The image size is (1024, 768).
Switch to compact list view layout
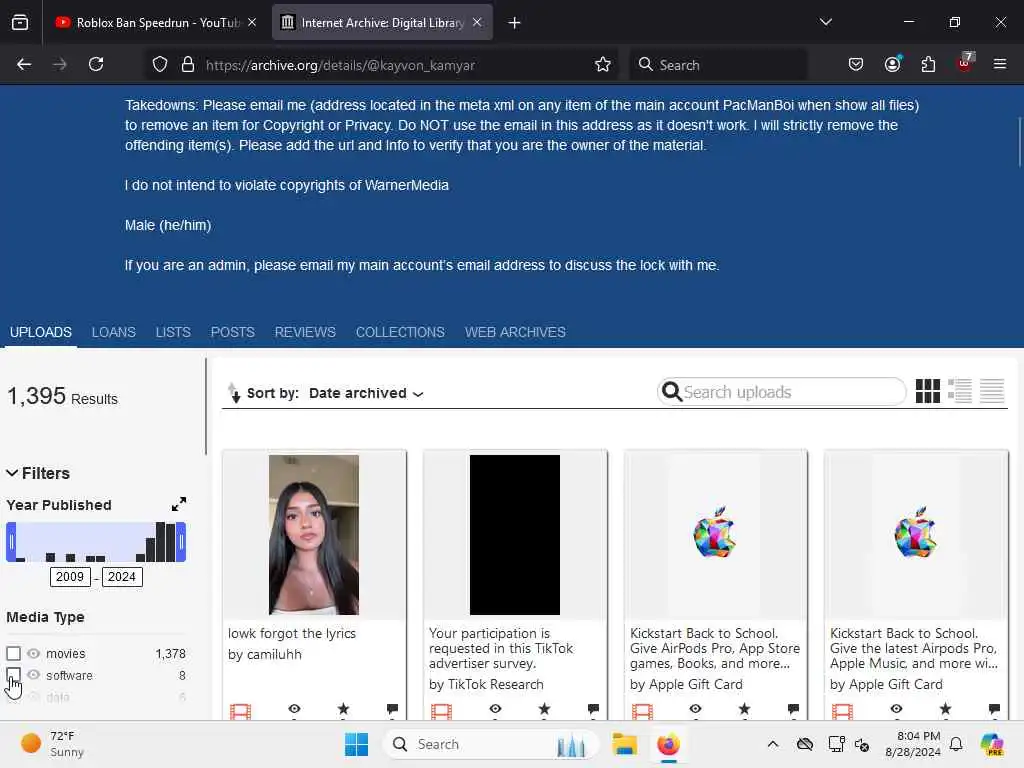pyautogui.click(x=992, y=391)
